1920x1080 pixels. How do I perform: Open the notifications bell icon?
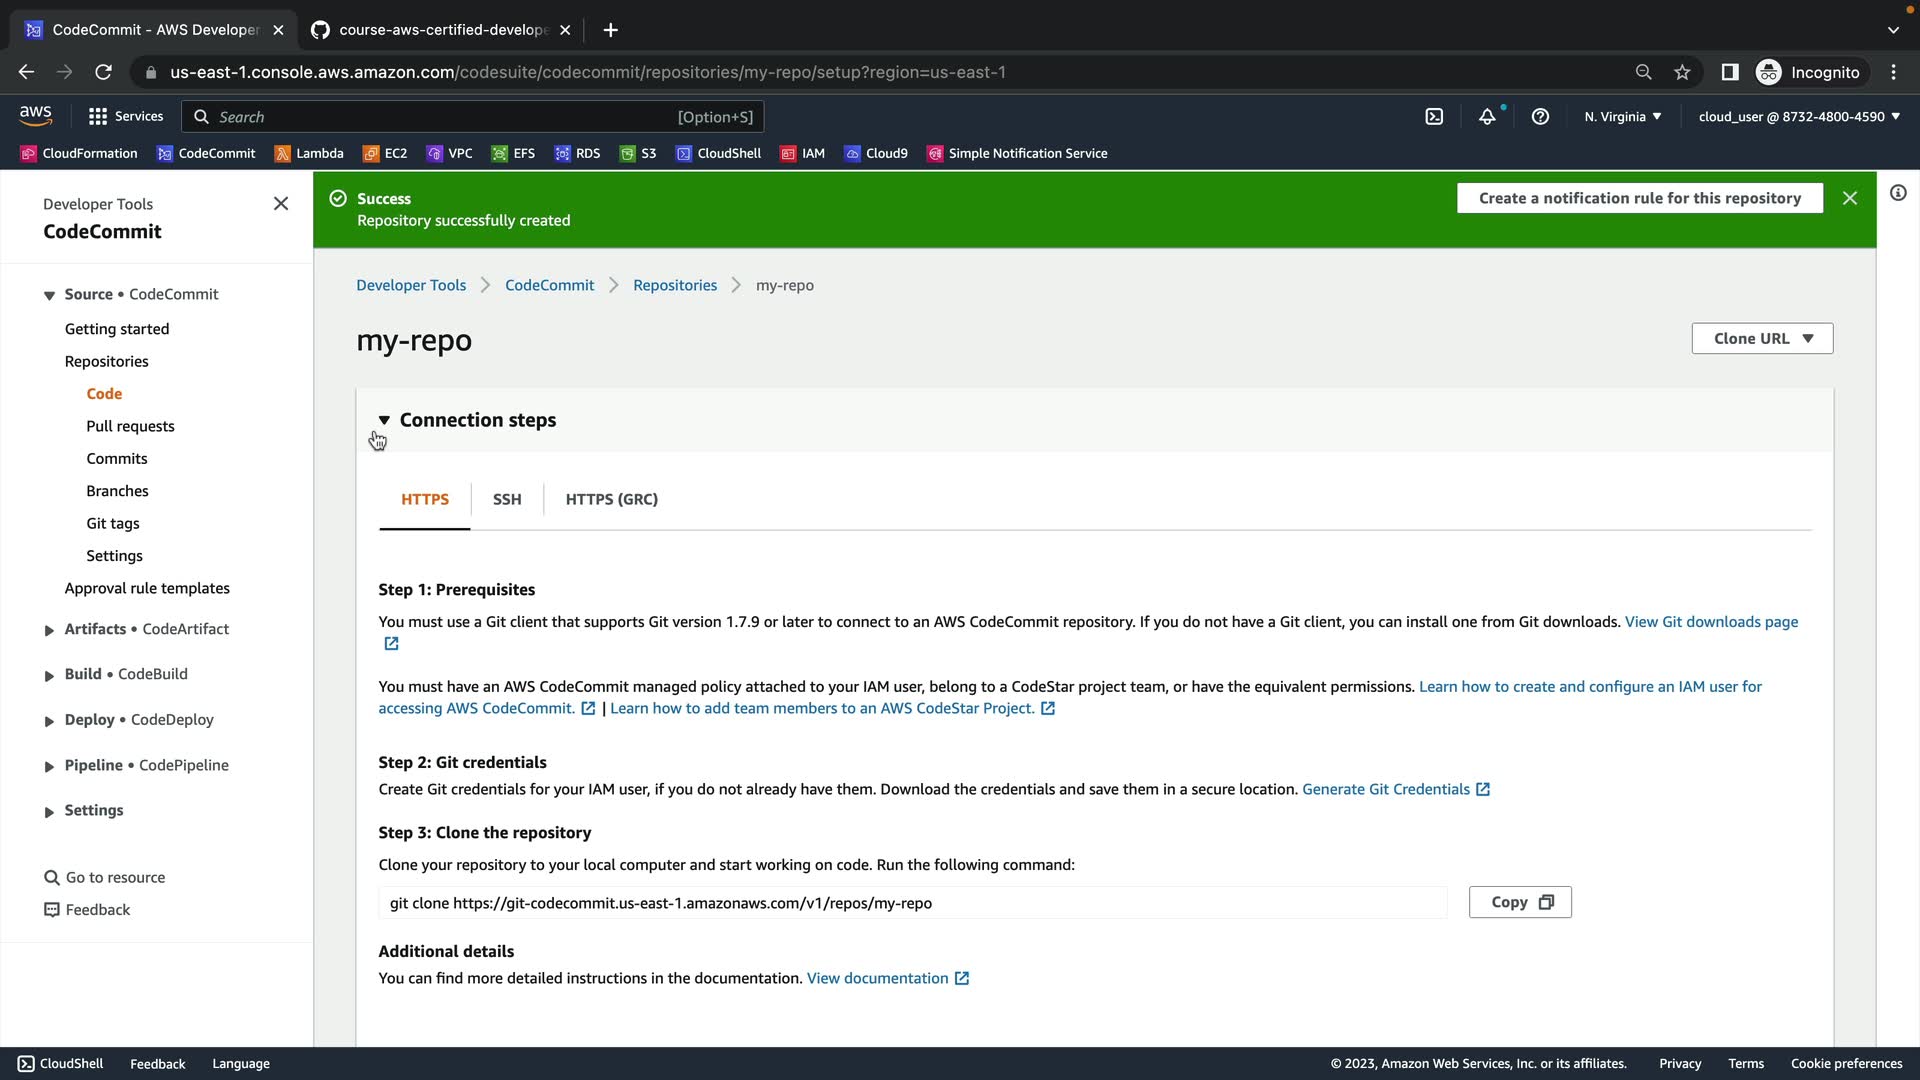pos(1487,117)
